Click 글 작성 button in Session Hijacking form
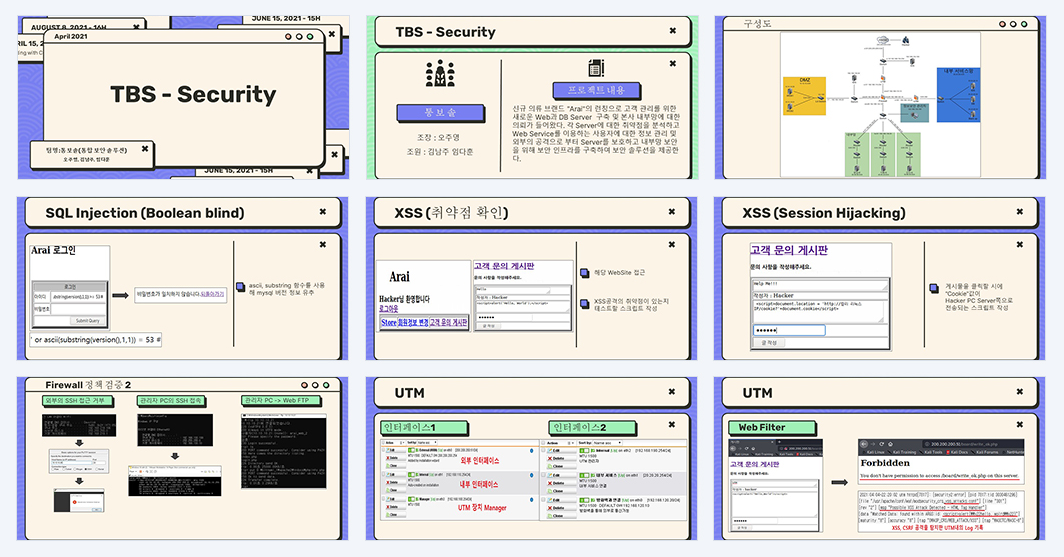Viewport: 1064px width, 557px height. coord(769,343)
